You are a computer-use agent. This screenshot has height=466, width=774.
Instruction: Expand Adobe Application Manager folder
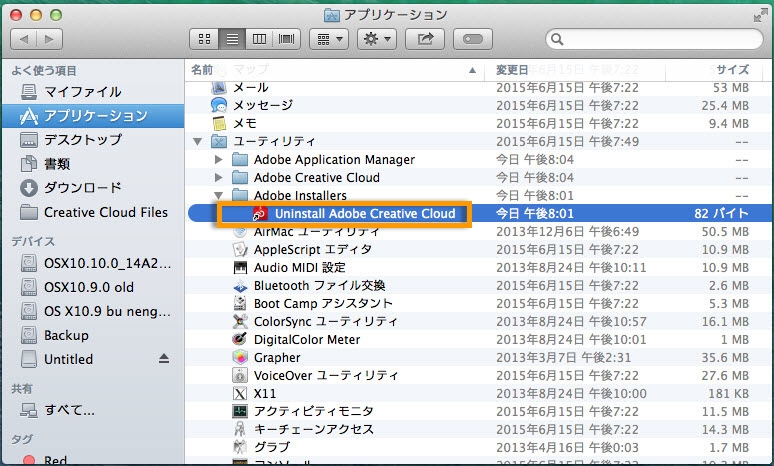pos(218,160)
